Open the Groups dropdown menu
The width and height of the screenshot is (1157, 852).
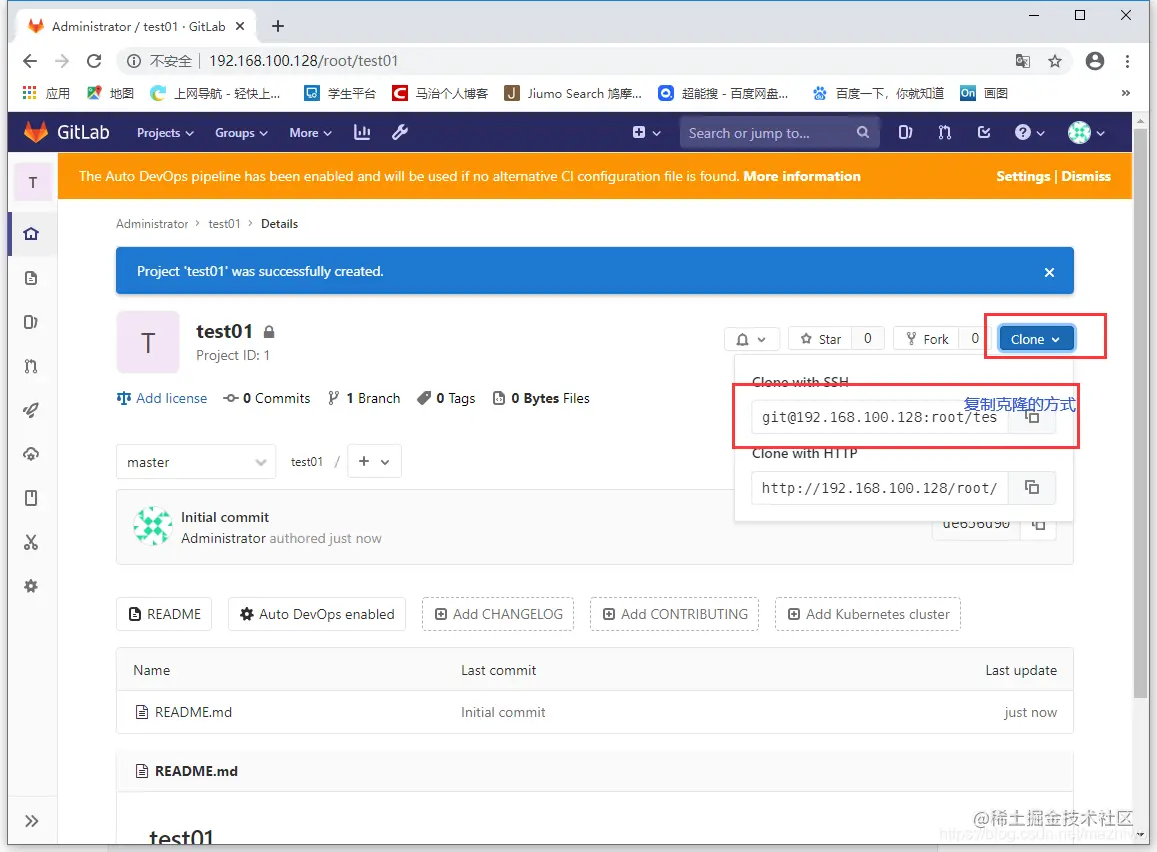pos(241,133)
